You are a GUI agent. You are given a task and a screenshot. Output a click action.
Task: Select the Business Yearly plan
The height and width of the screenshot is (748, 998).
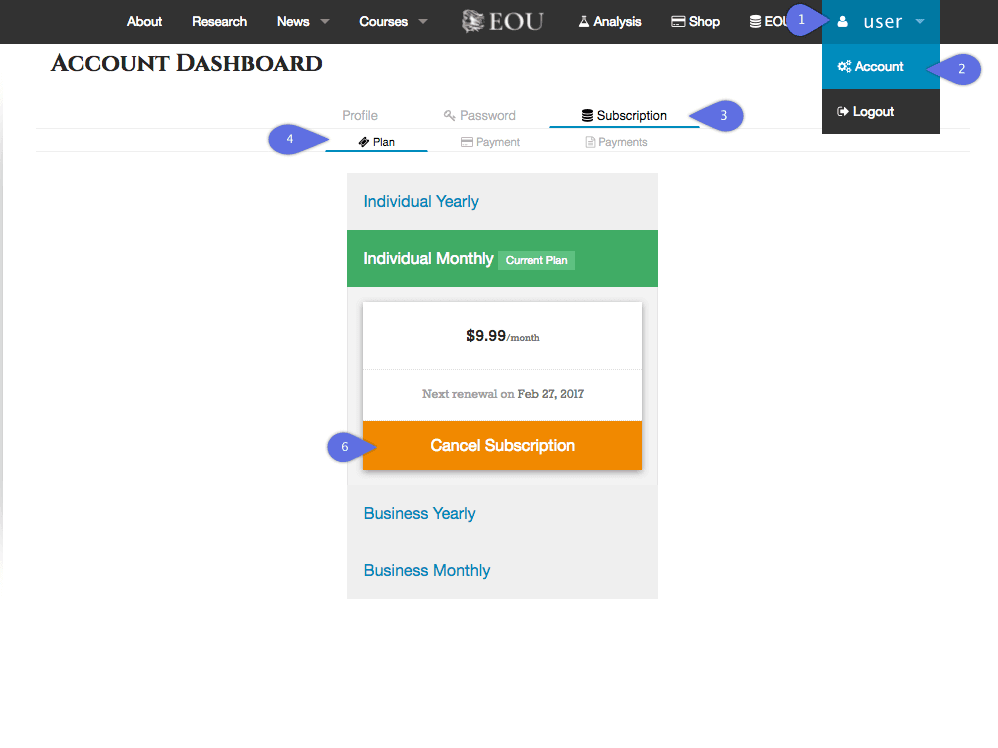pyautogui.click(x=419, y=514)
